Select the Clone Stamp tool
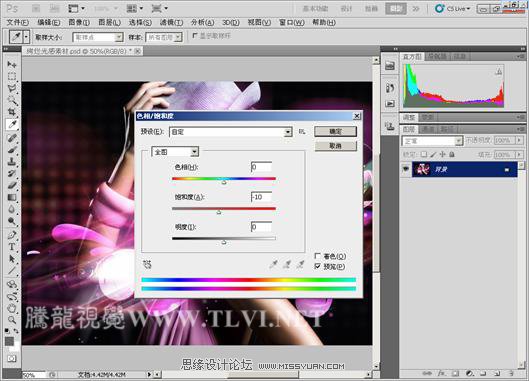This screenshot has height=381, width=529. (x=12, y=161)
